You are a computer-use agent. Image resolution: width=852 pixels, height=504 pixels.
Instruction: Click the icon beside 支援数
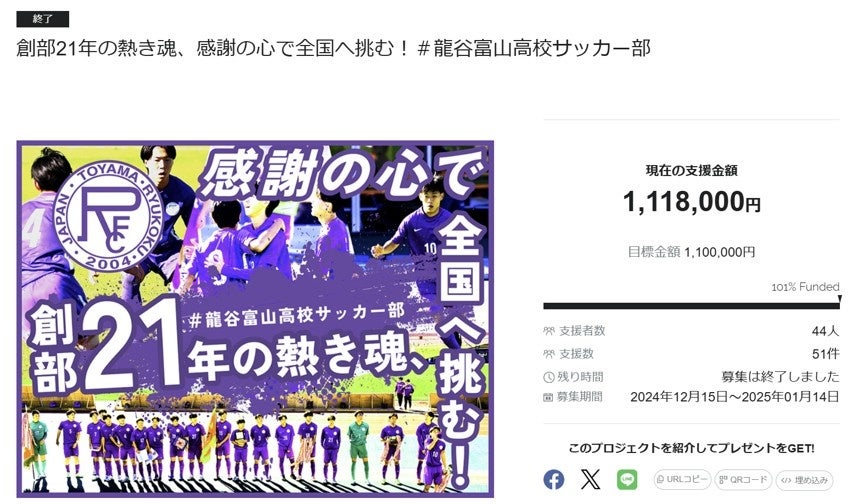[549, 354]
